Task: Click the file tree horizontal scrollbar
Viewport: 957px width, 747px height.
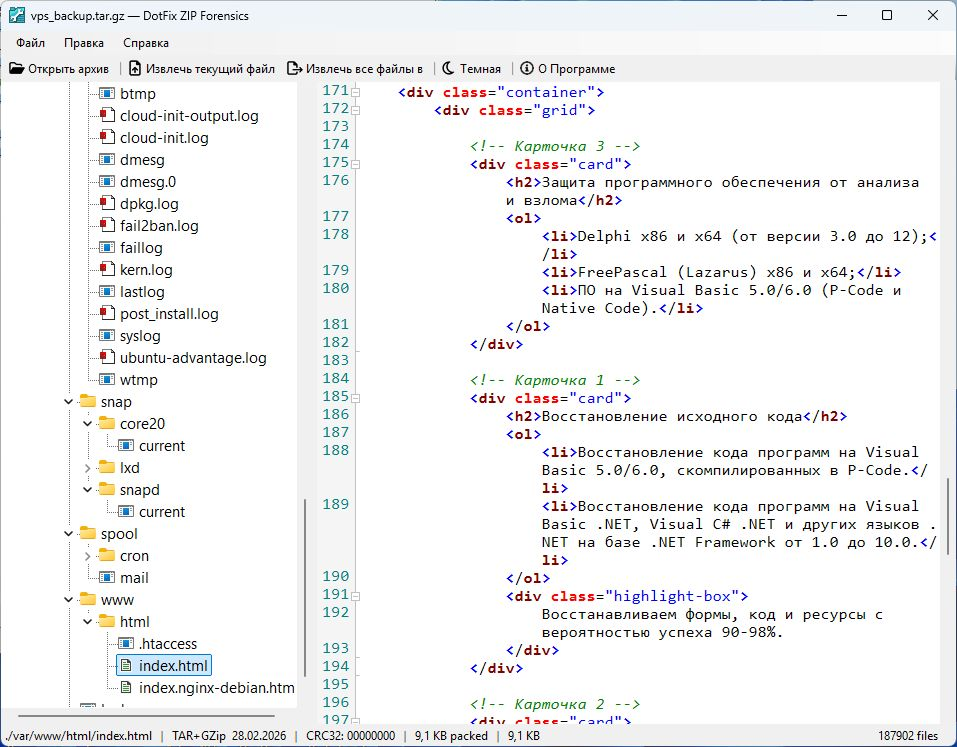Action: 146,716
